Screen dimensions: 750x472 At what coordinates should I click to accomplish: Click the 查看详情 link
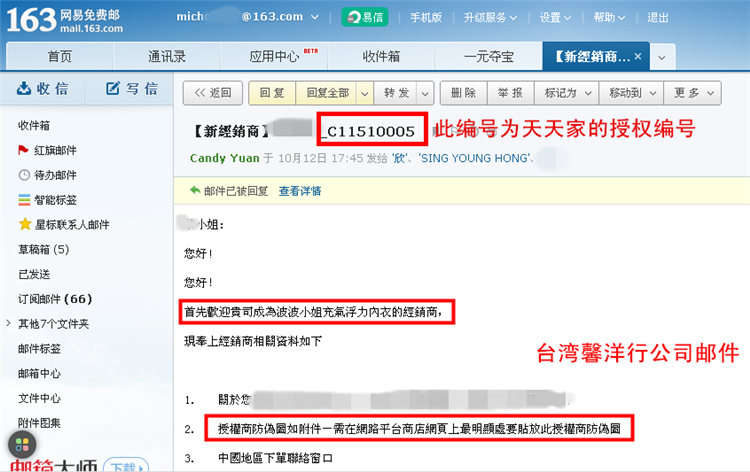coord(300,191)
